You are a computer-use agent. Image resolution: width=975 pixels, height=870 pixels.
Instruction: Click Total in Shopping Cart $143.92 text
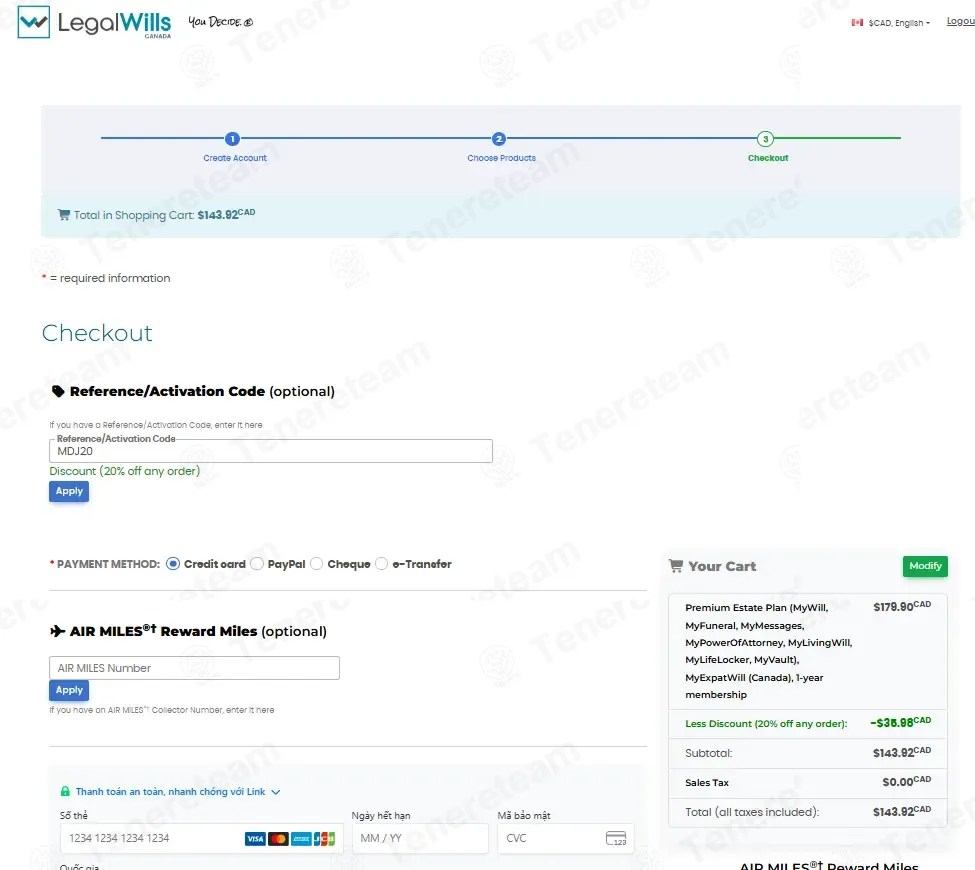point(164,215)
